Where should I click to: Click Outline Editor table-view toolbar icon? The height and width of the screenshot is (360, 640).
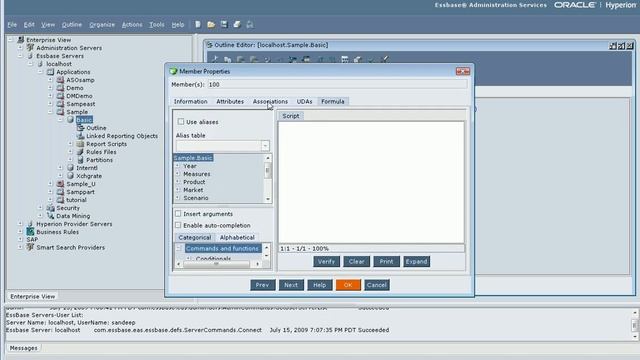[x=345, y=60]
